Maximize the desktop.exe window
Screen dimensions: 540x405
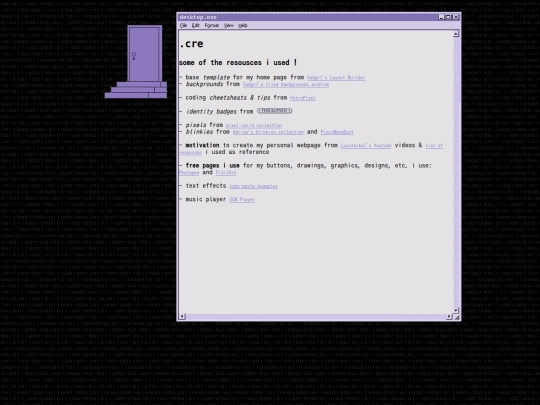(448, 17)
